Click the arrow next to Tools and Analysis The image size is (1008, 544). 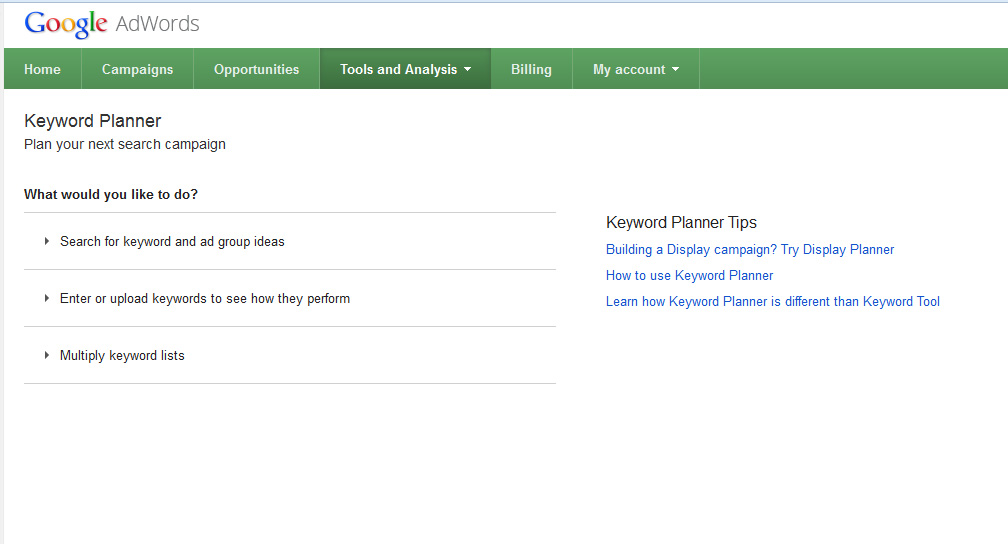coord(467,70)
